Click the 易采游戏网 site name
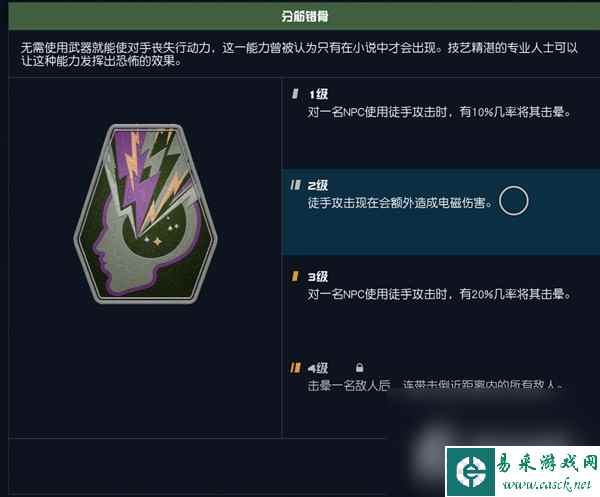Screen dimensions: 600x497 click(x=547, y=463)
